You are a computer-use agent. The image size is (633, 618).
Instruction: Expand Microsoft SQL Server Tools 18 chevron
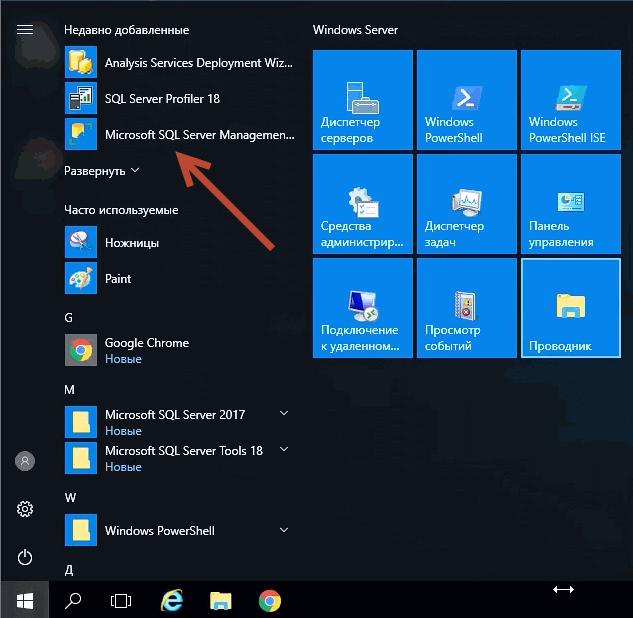point(284,449)
